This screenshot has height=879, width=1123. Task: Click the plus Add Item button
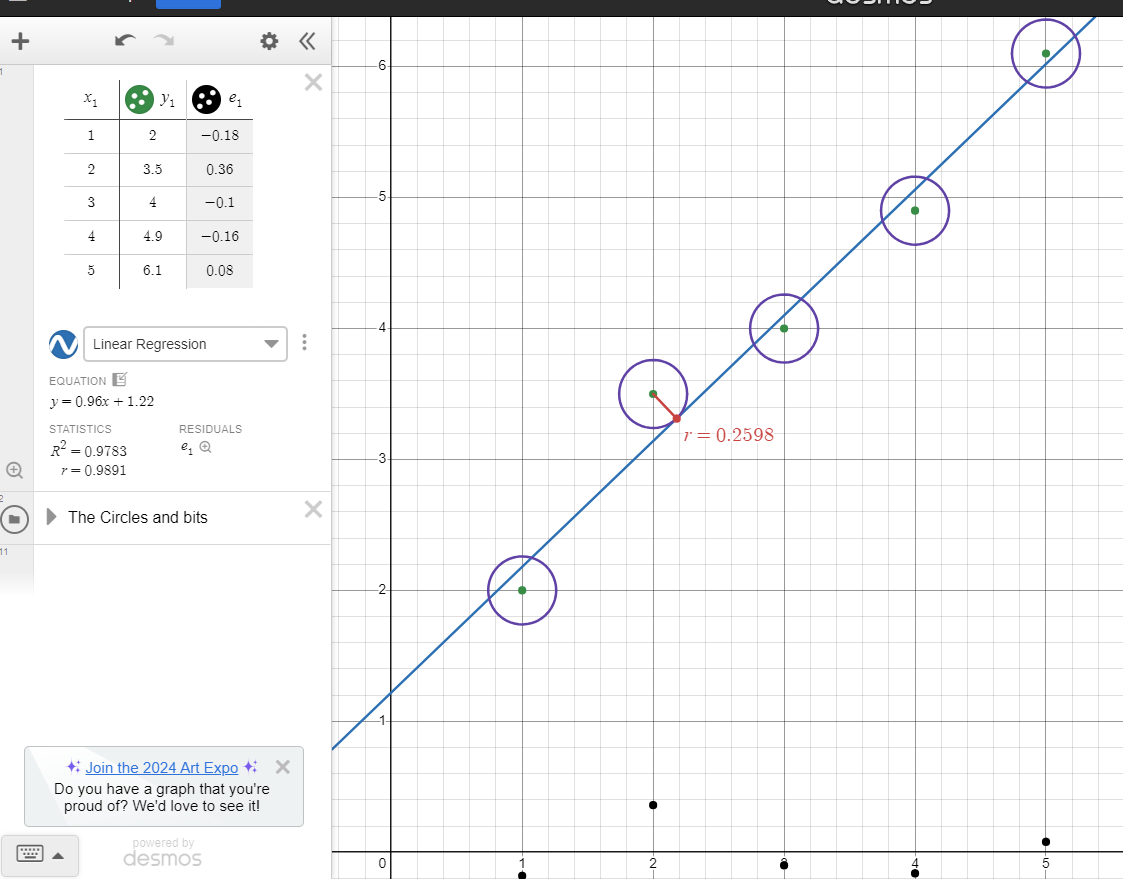click(21, 41)
